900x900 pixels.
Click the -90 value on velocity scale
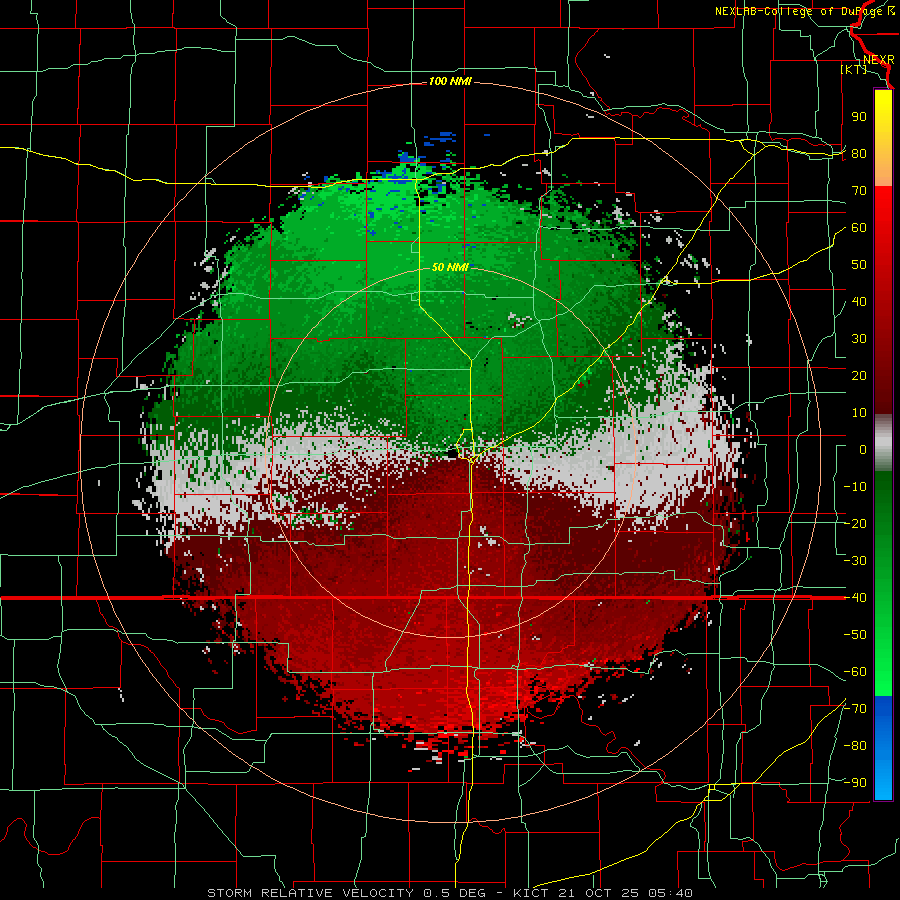pos(855,783)
